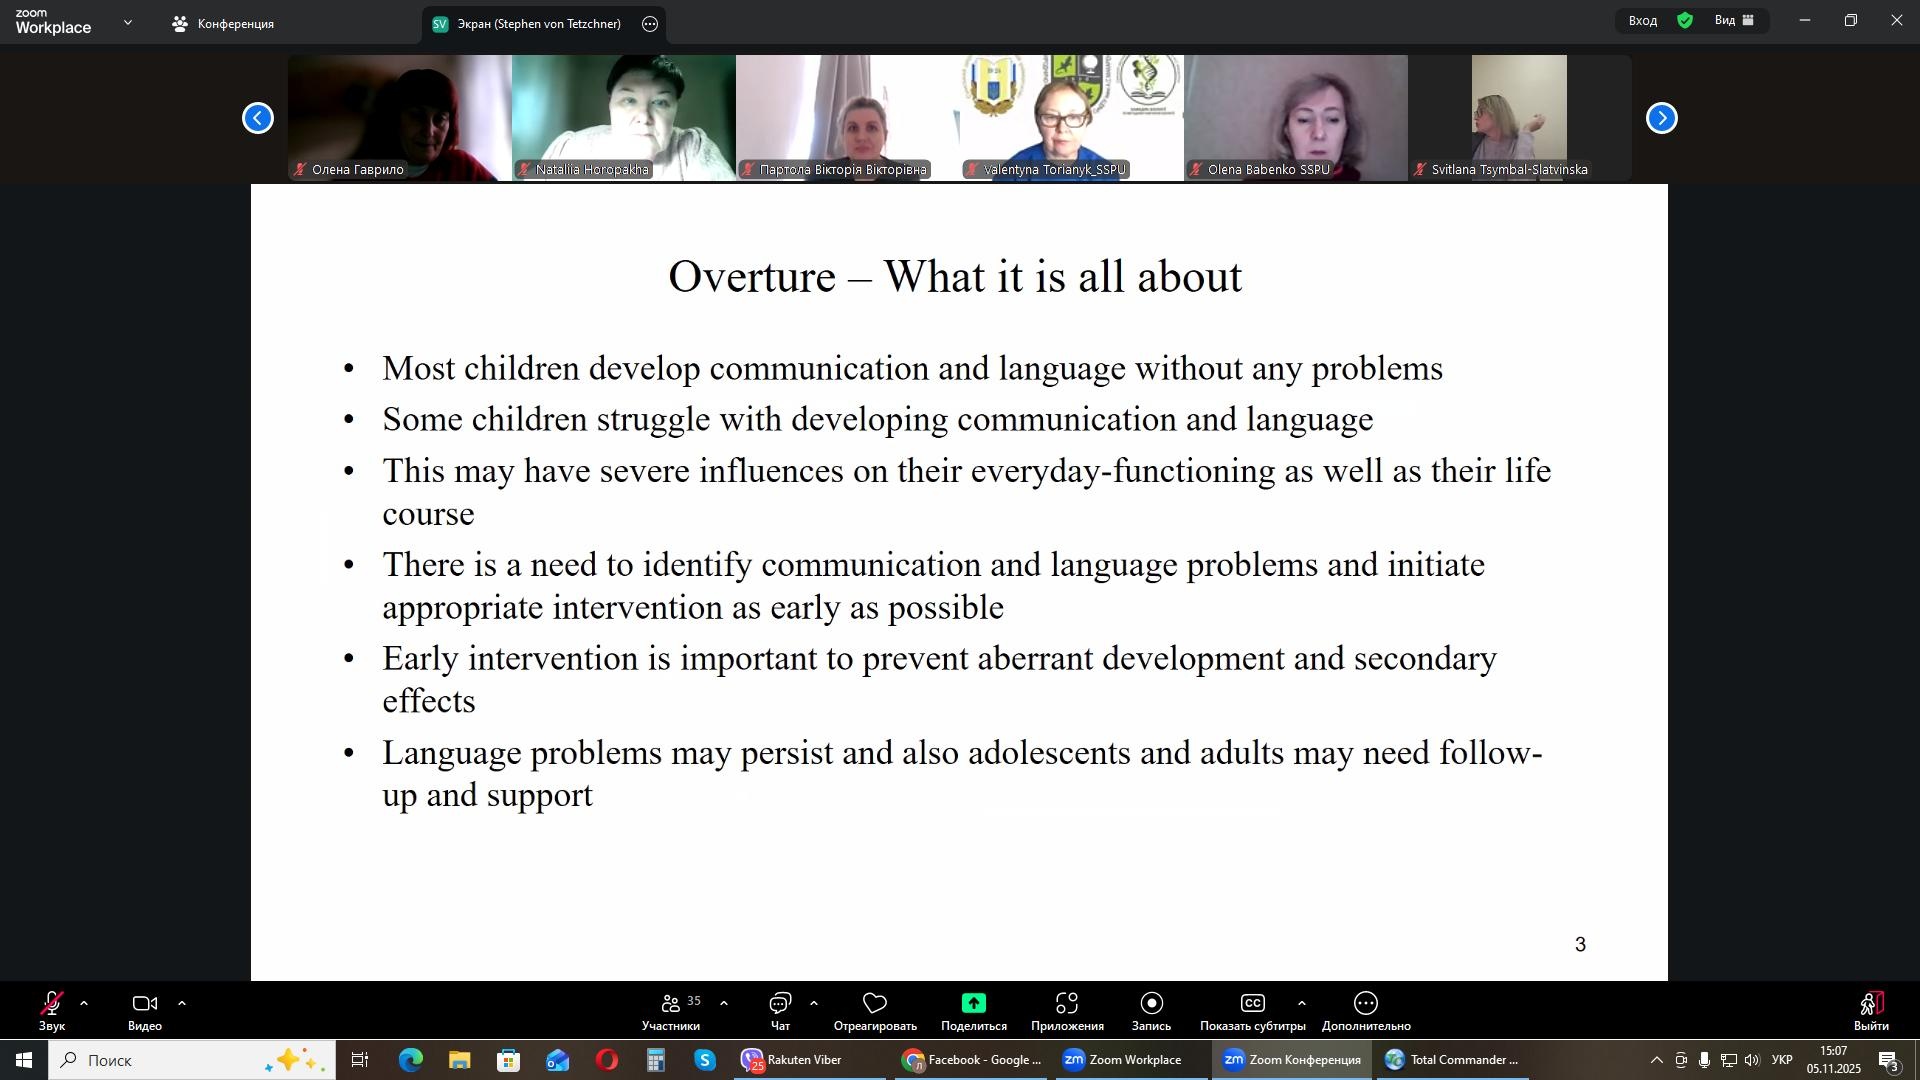Open the Дополнительно more options icon
Image resolution: width=1920 pixels, height=1080 pixels.
[1366, 1004]
